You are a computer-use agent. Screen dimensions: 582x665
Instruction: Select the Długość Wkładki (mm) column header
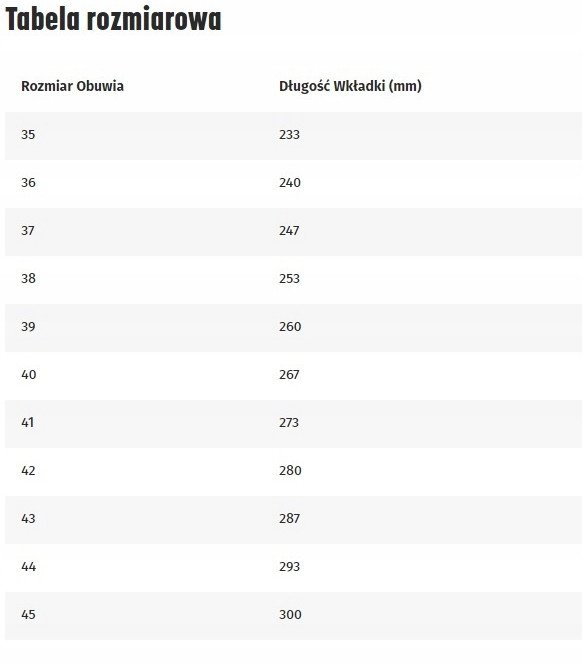pyautogui.click(x=350, y=86)
